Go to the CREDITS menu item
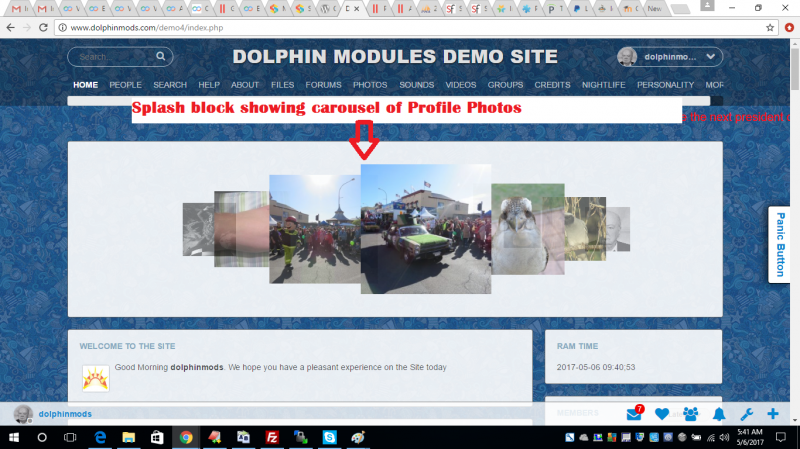 tap(552, 85)
